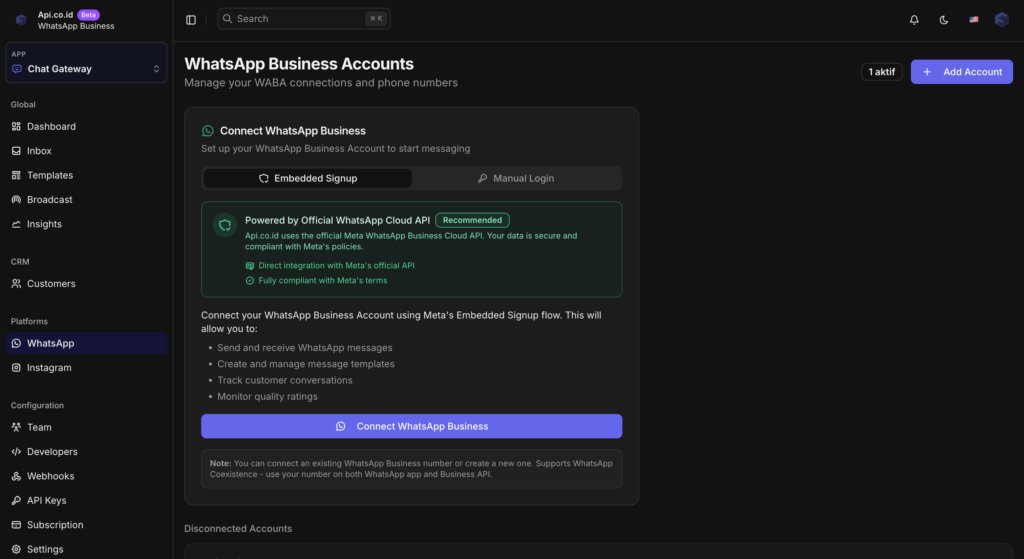The width and height of the screenshot is (1024, 559).
Task: Click the API Keys key icon
Action: [16, 500]
